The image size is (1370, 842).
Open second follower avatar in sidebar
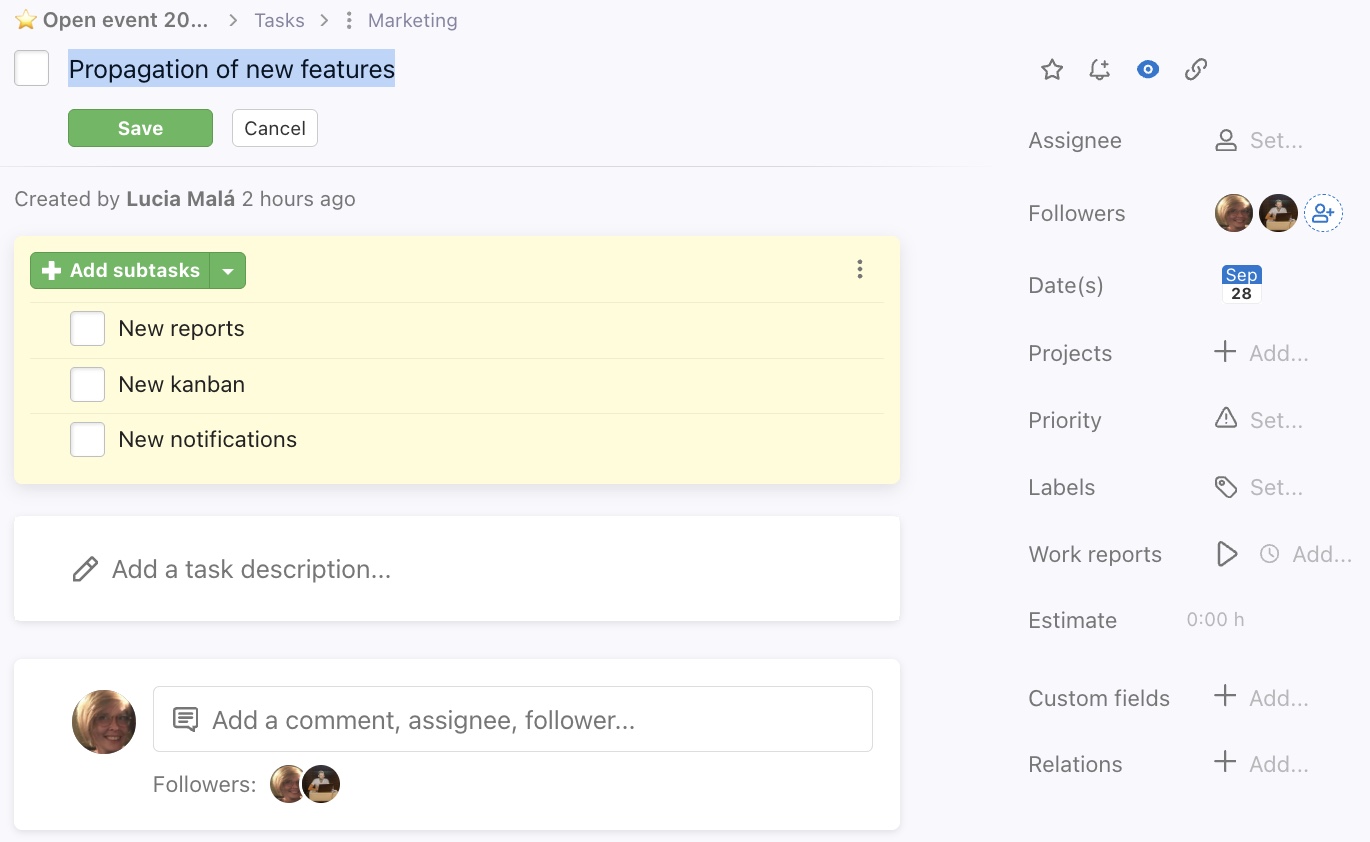pos(1278,213)
